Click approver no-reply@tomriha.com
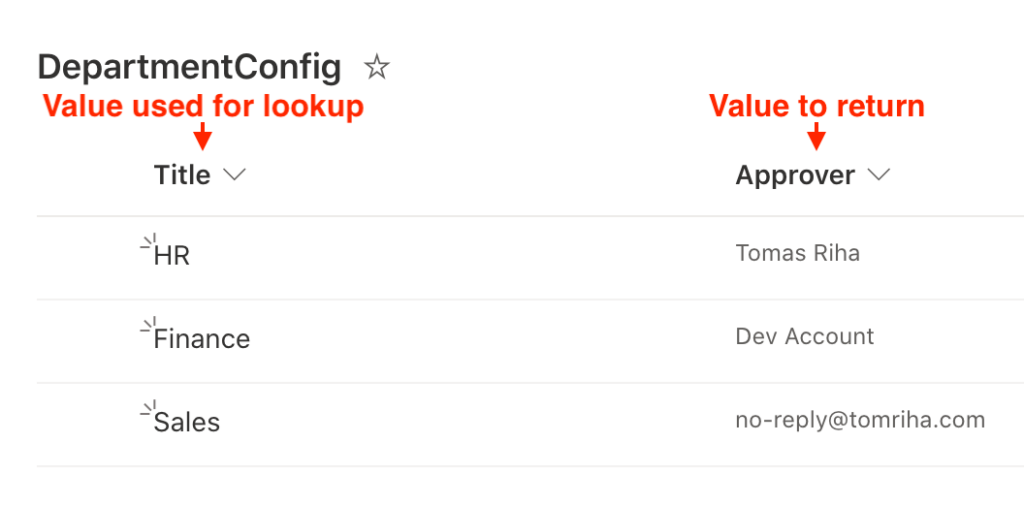Image resolution: width=1024 pixels, height=506 pixels. coord(860,420)
